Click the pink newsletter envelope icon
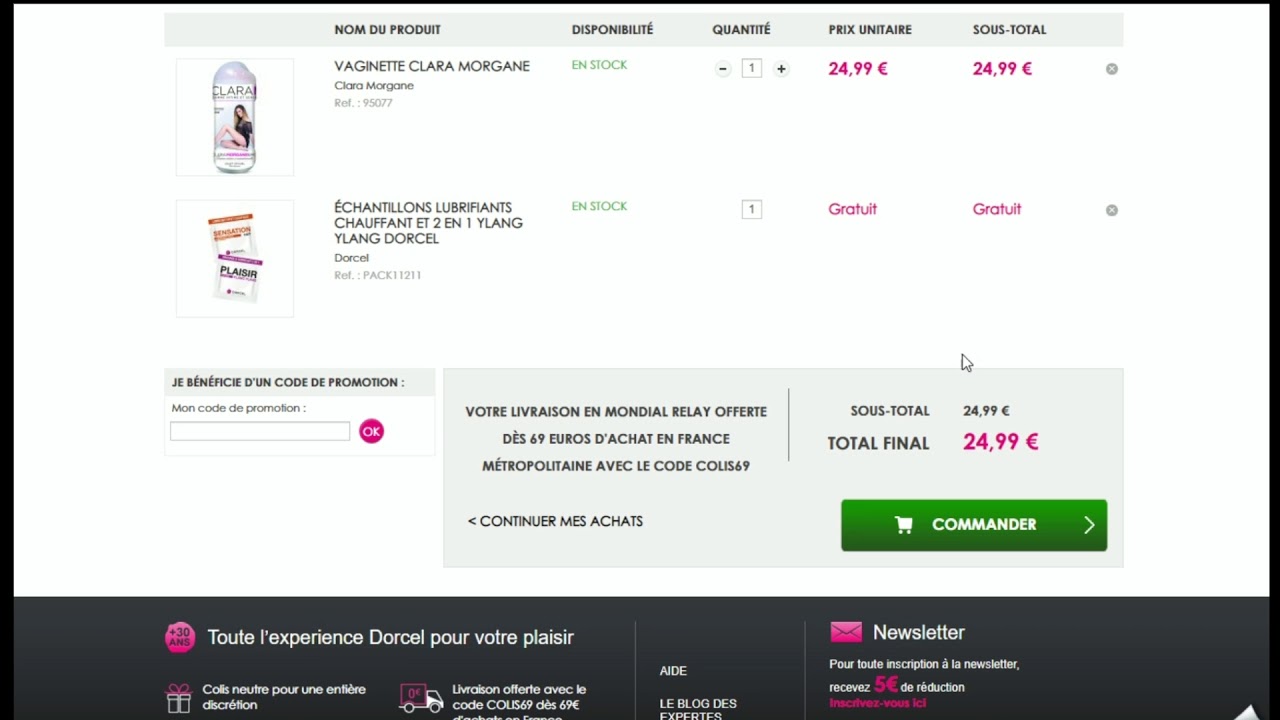This screenshot has width=1280, height=720. click(x=846, y=632)
